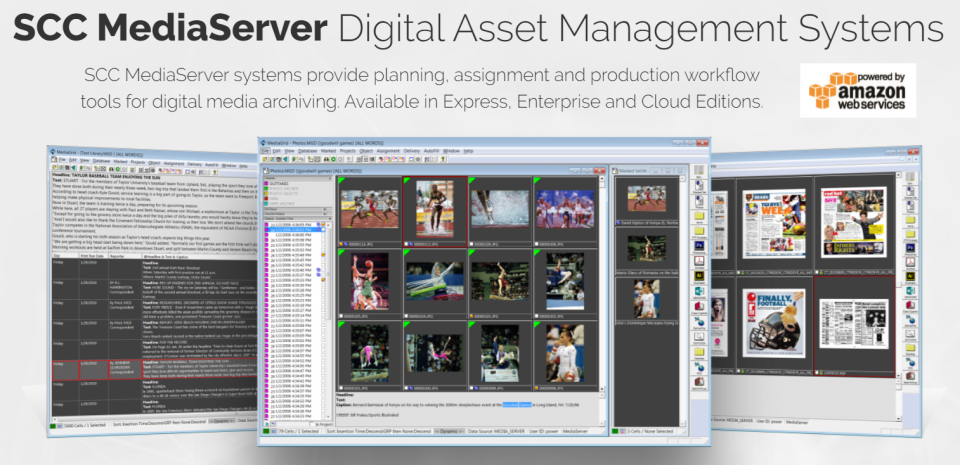Tick checkbox below selected steeplechase athlete photo
960x465 pixels.
pos(407,244)
